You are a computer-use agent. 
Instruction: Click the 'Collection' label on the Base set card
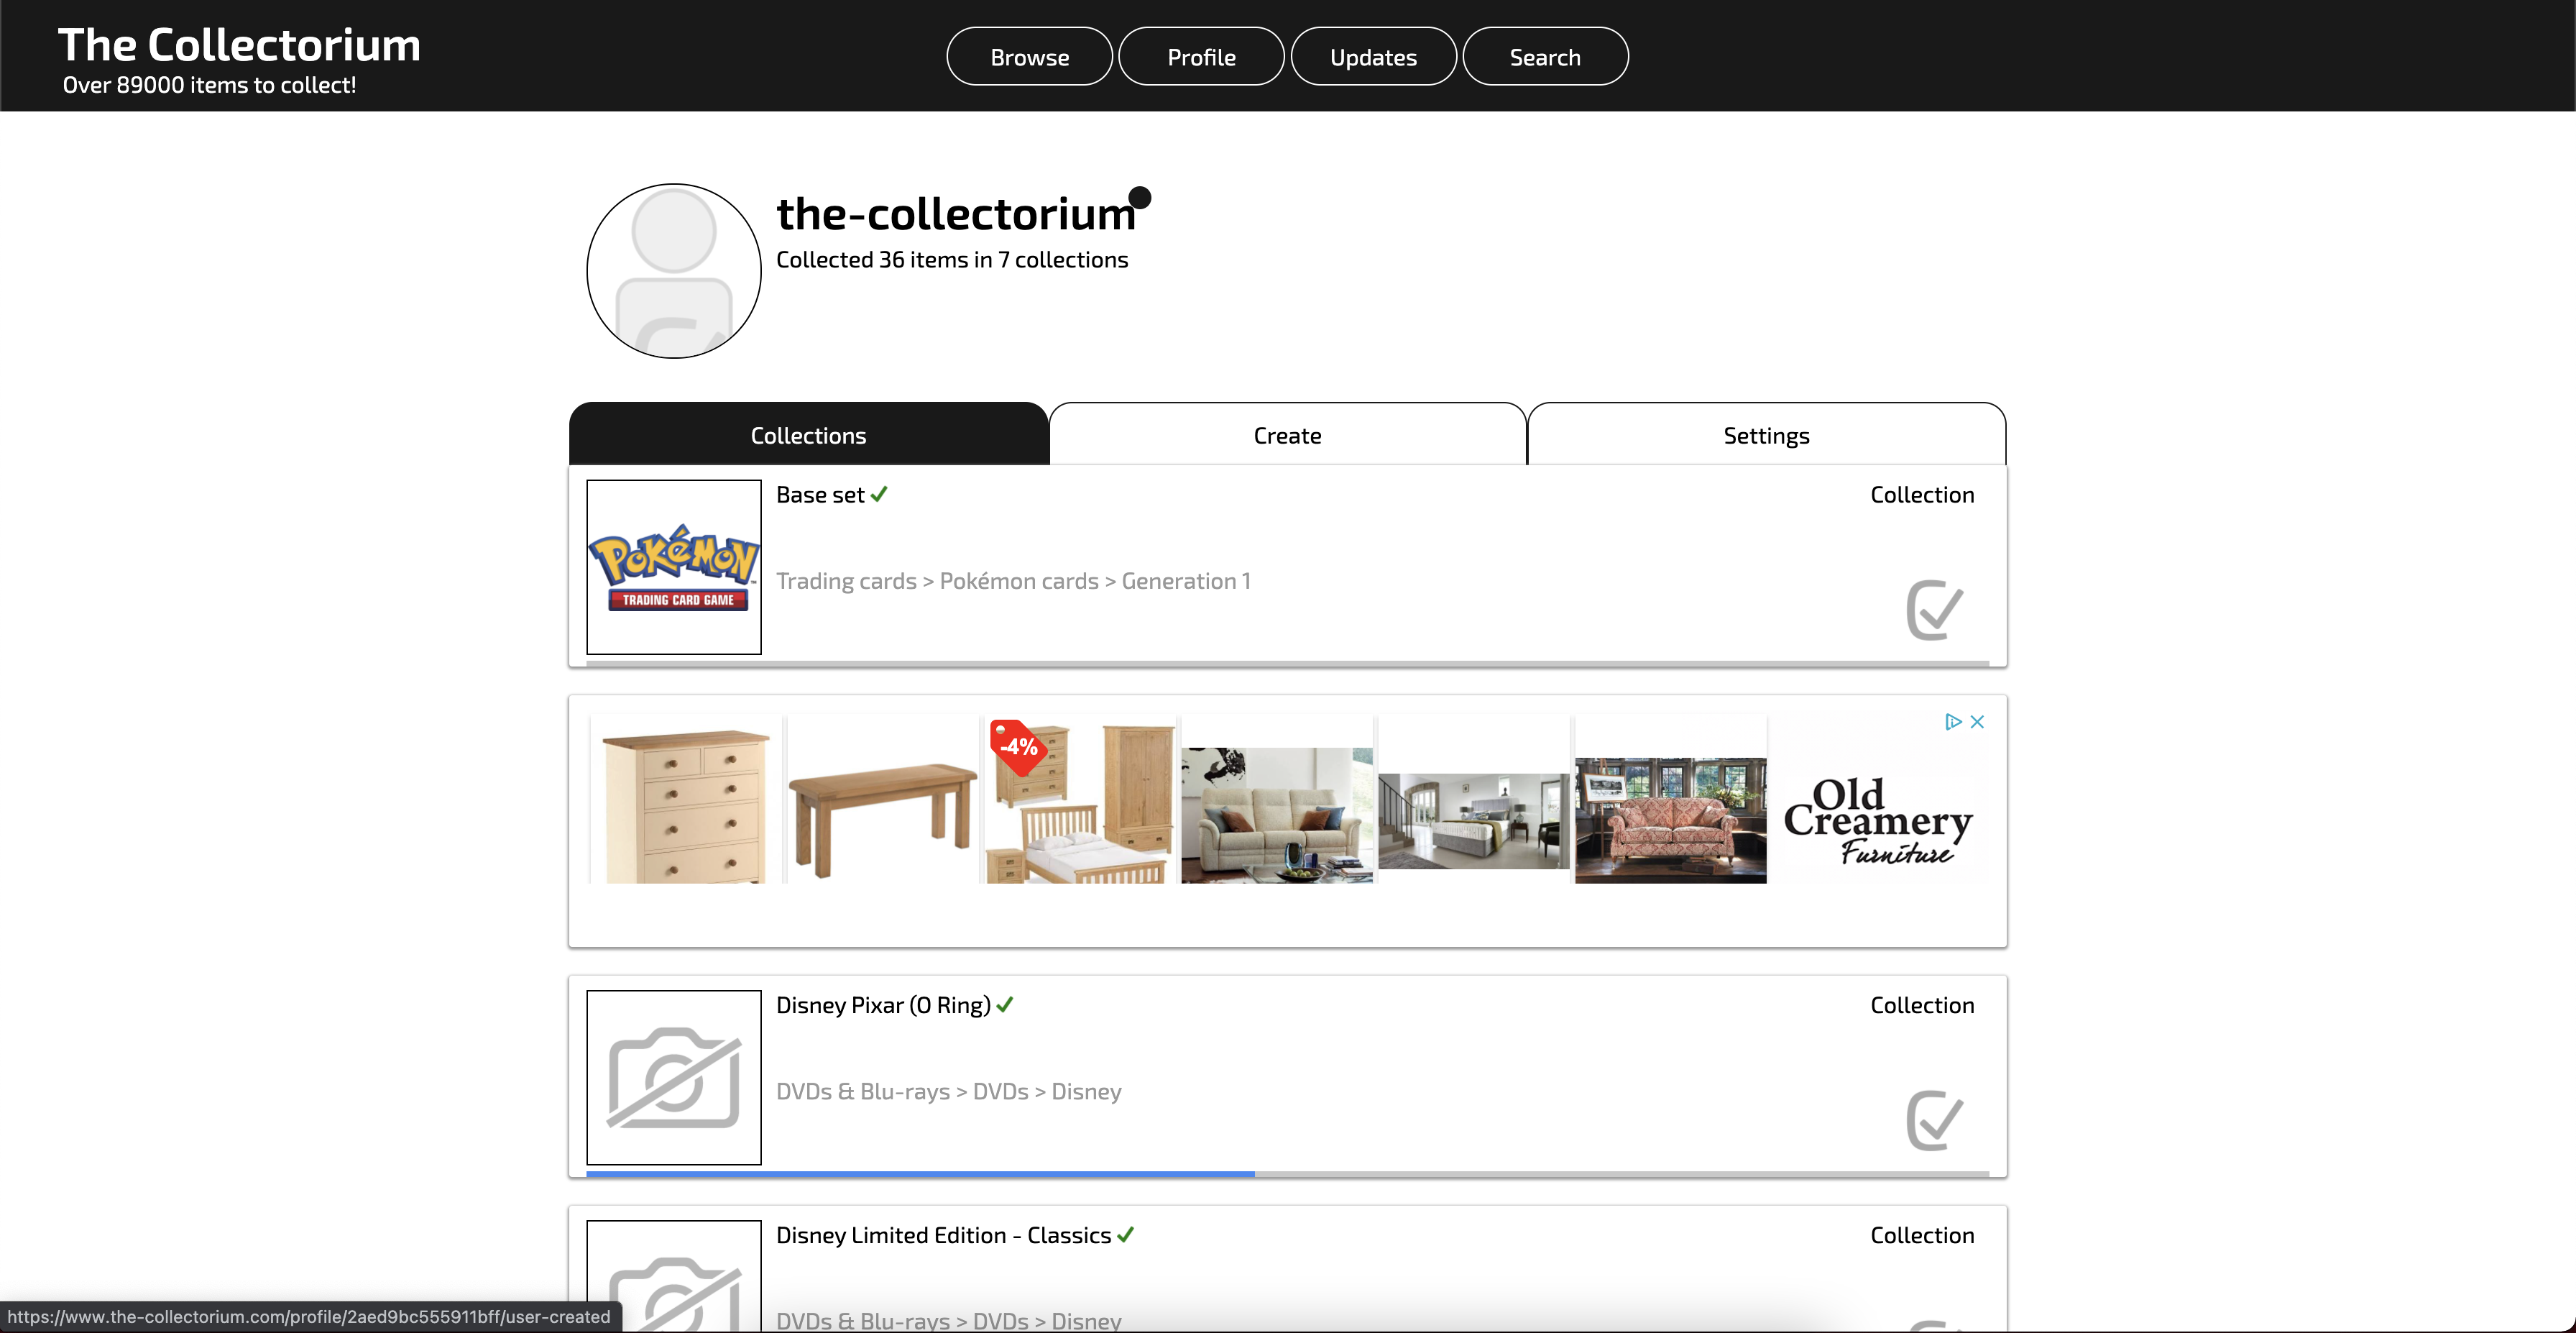pos(1921,494)
